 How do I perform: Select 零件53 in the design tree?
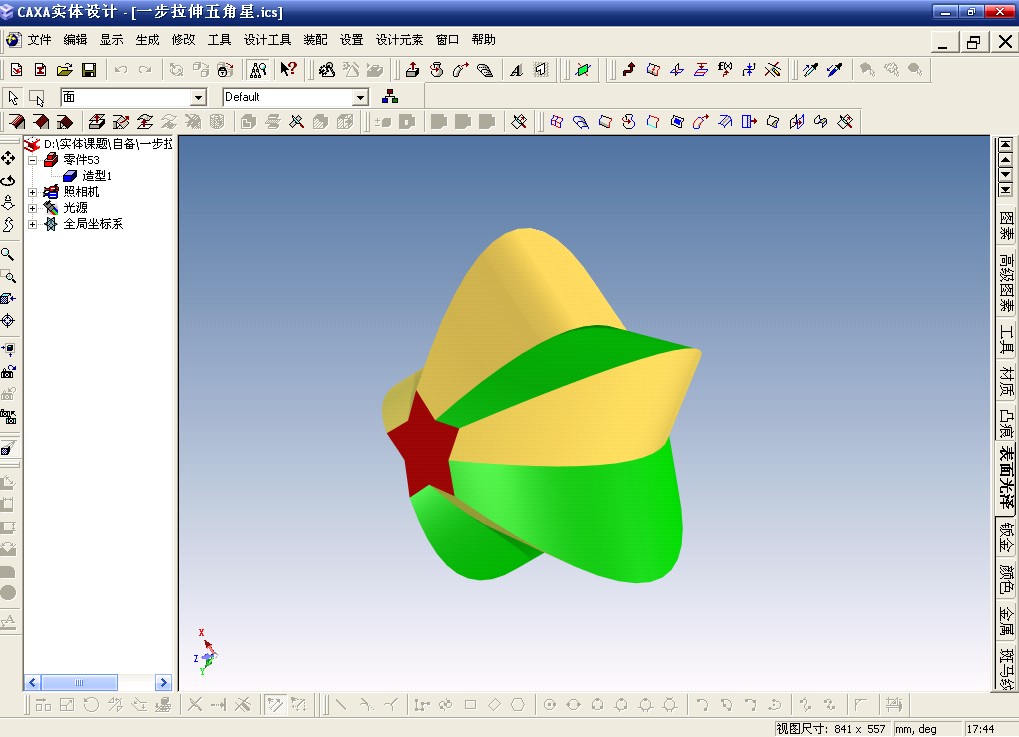pyautogui.click(x=81, y=159)
